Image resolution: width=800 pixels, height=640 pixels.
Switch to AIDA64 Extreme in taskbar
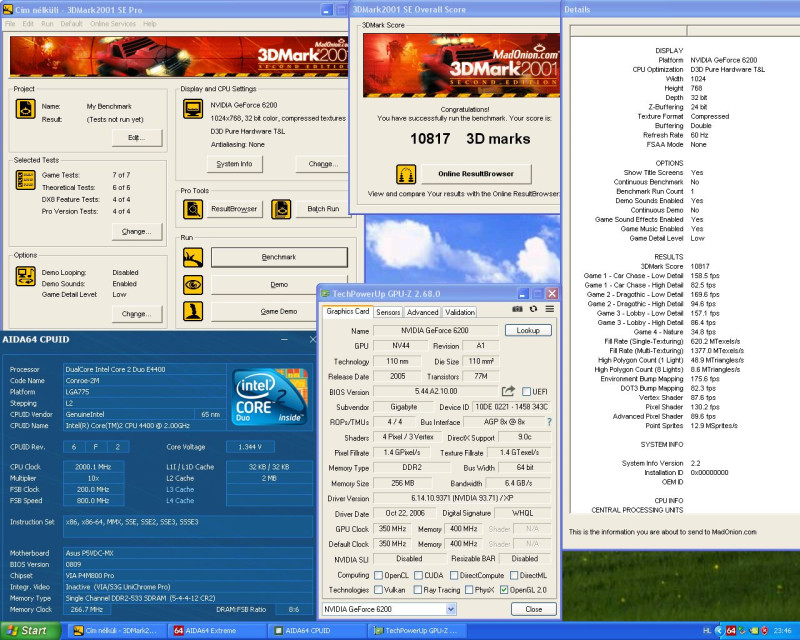pos(207,631)
